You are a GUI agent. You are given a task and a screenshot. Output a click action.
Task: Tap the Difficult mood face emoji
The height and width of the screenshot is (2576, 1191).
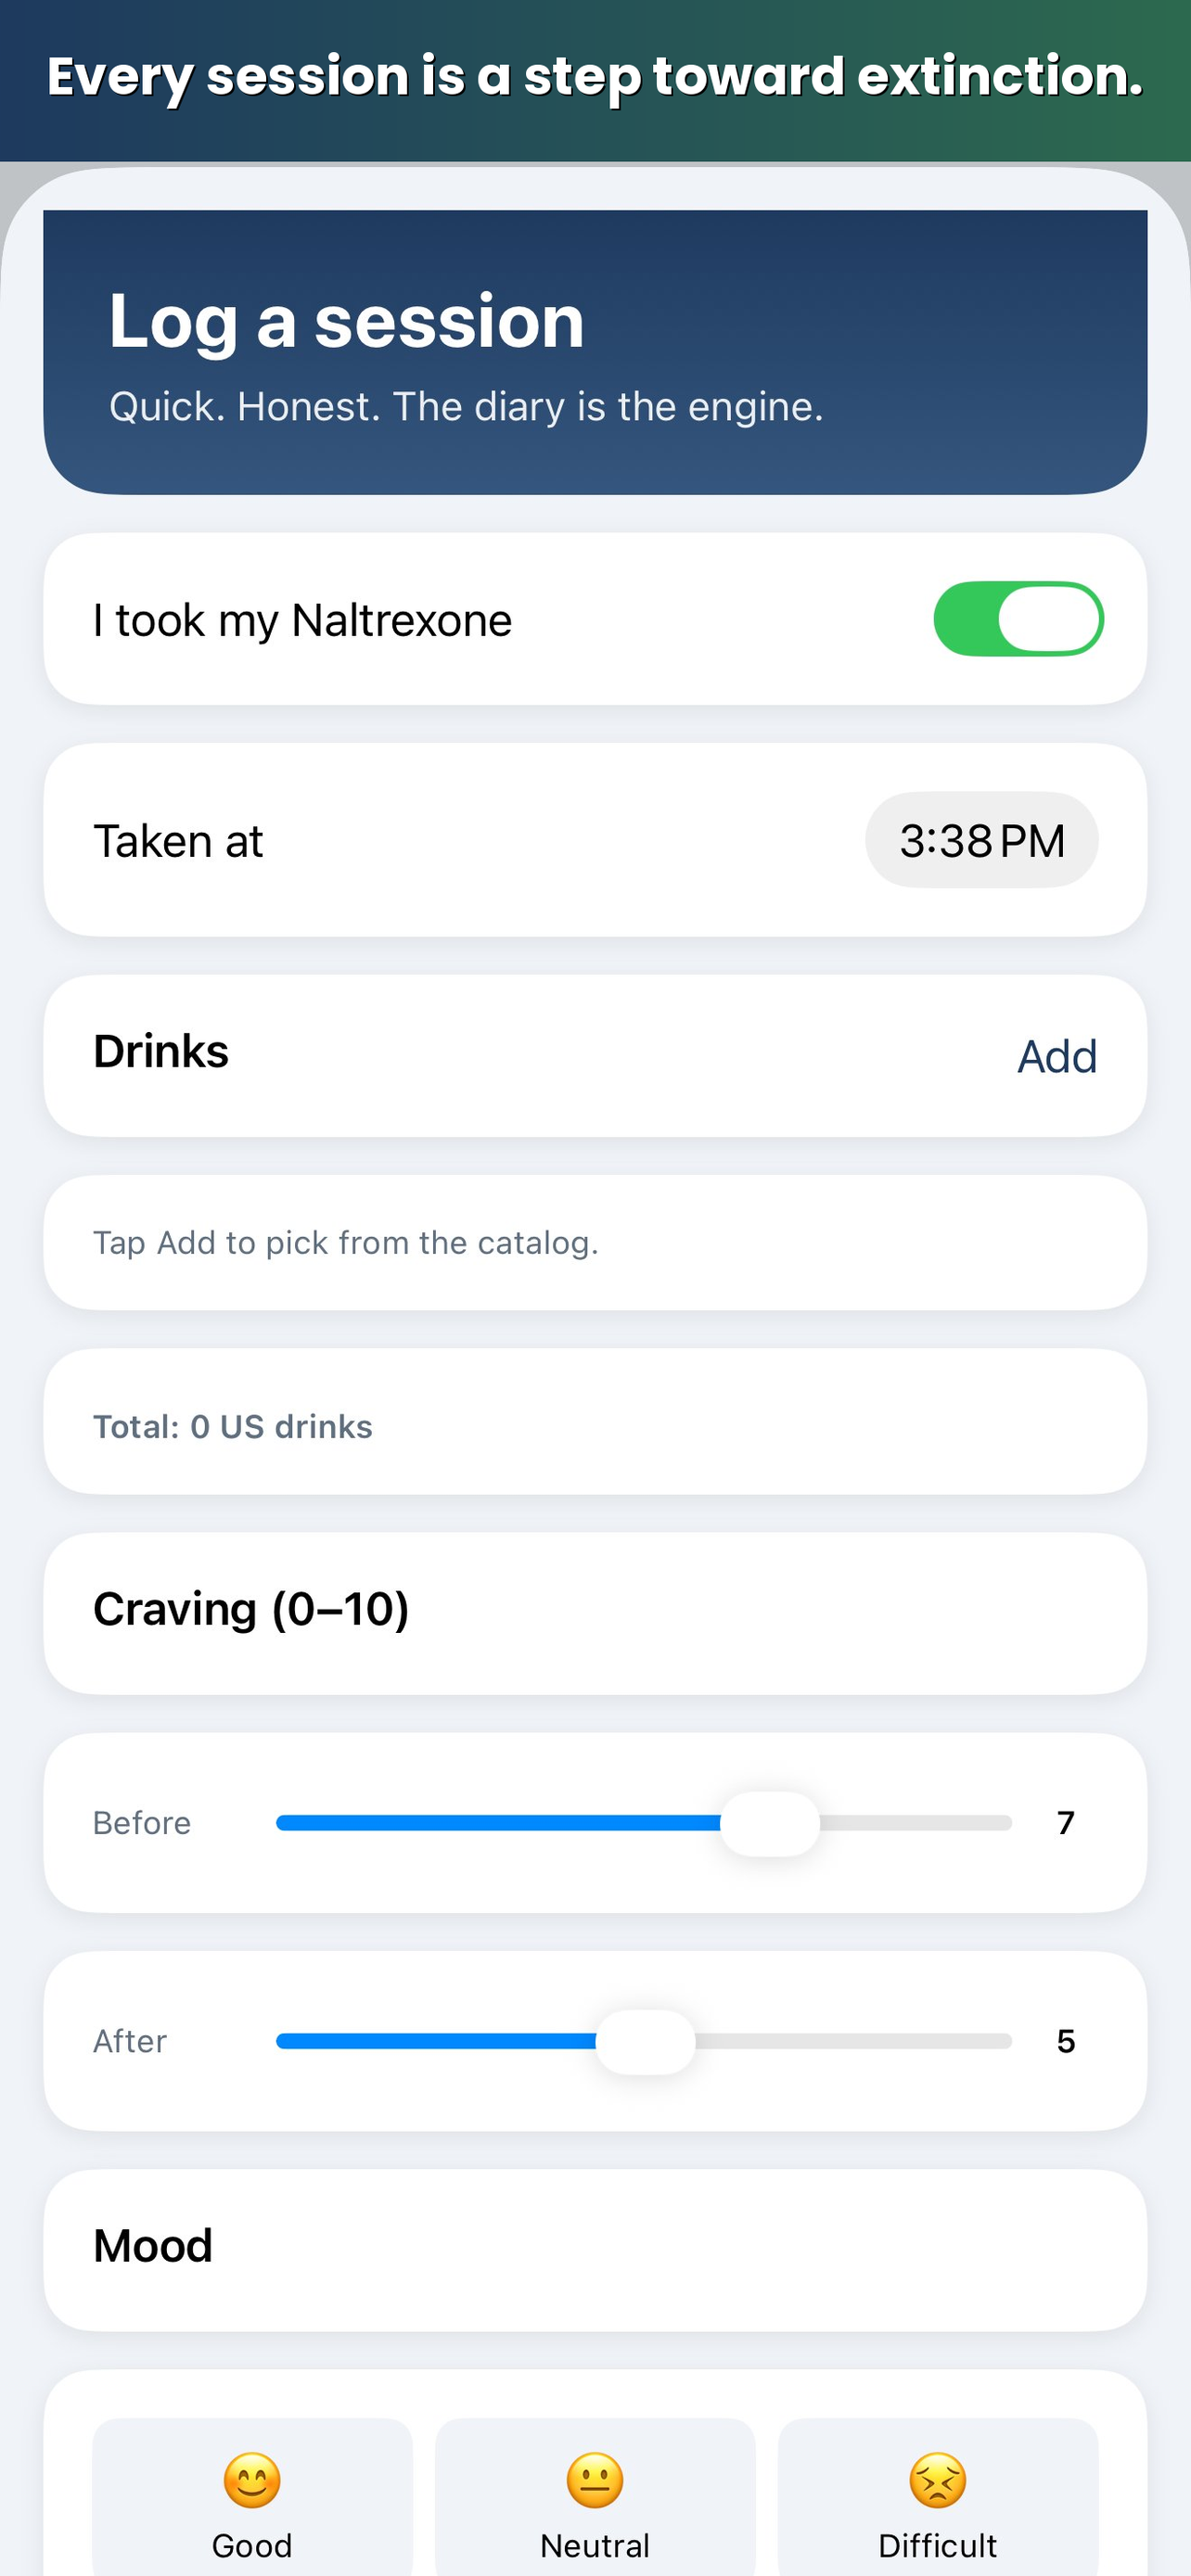(x=938, y=2480)
